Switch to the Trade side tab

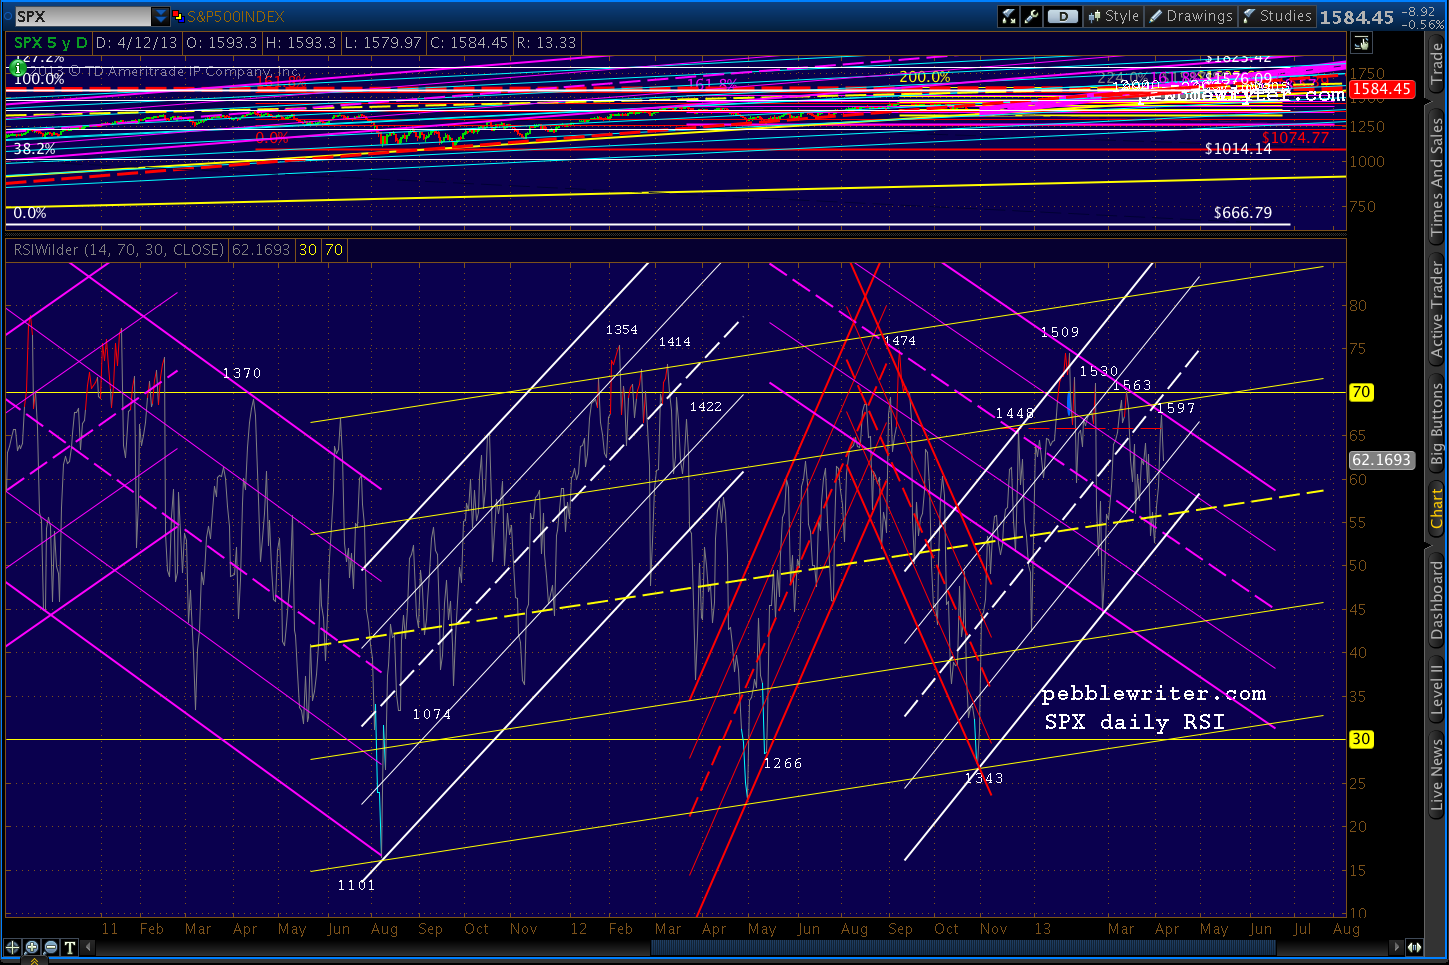click(x=1437, y=66)
